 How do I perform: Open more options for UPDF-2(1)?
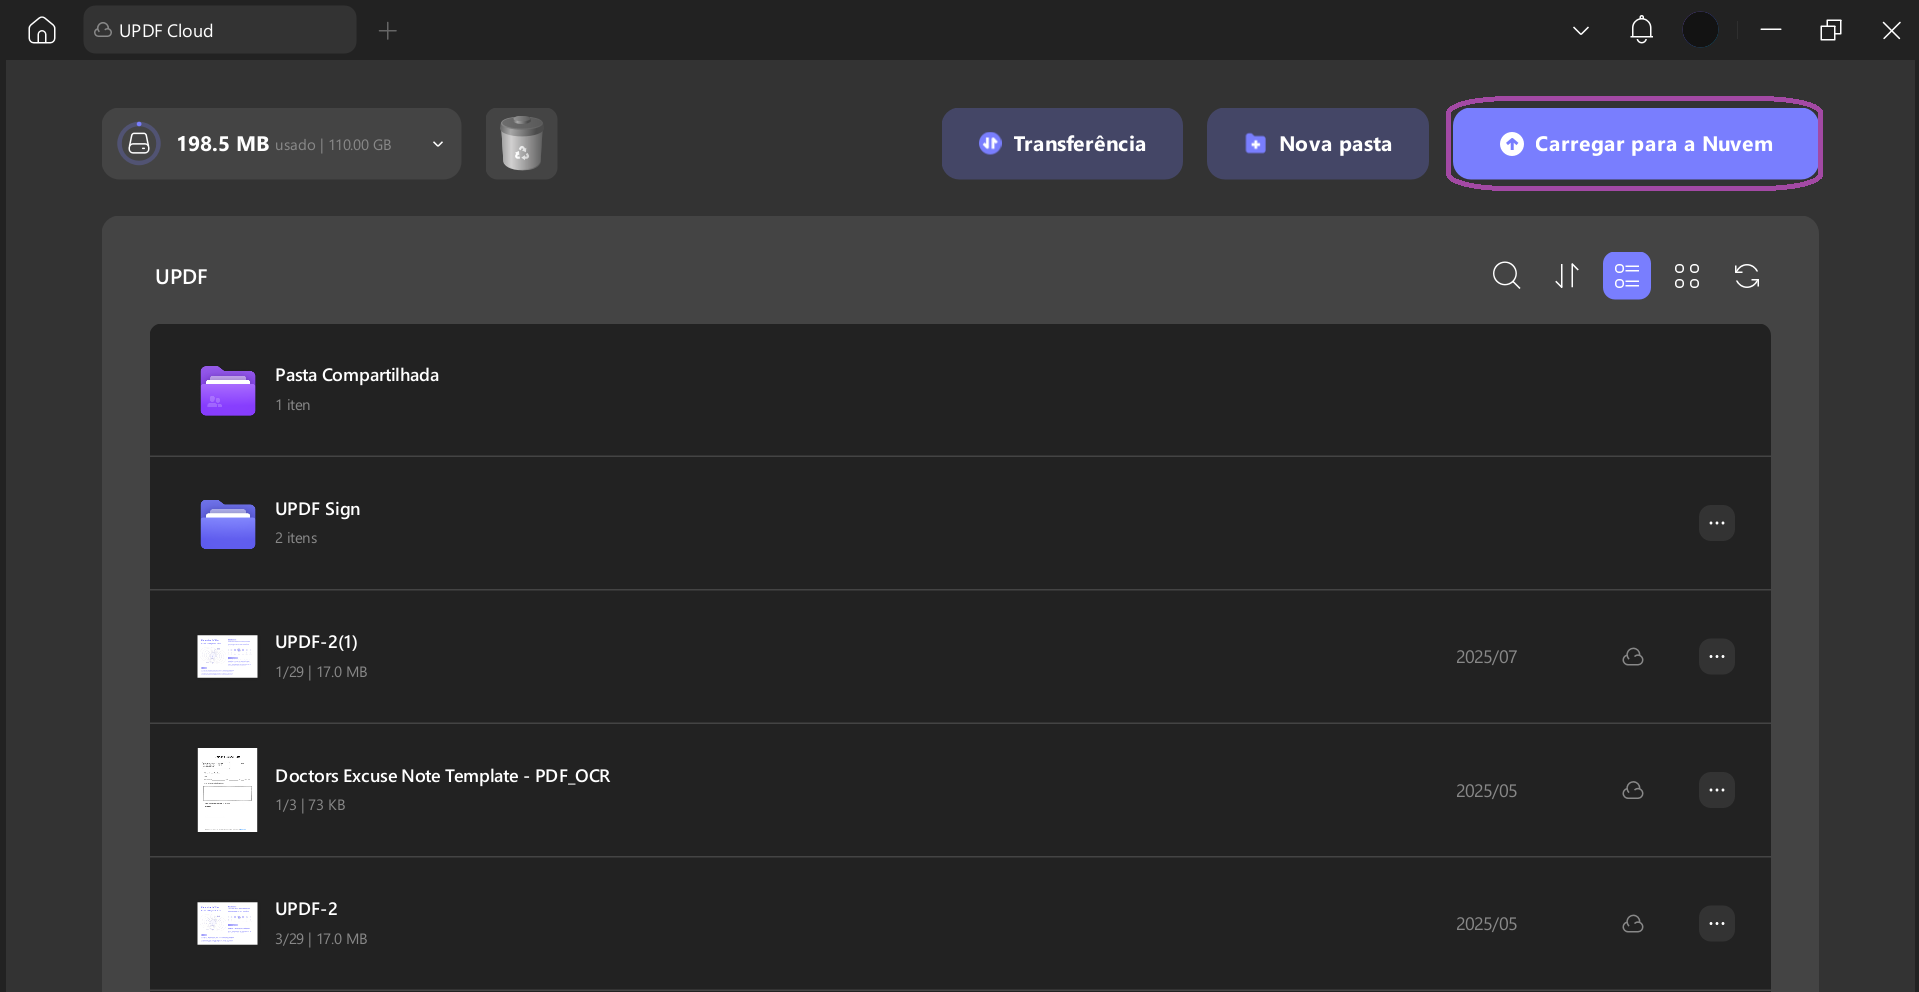point(1717,657)
